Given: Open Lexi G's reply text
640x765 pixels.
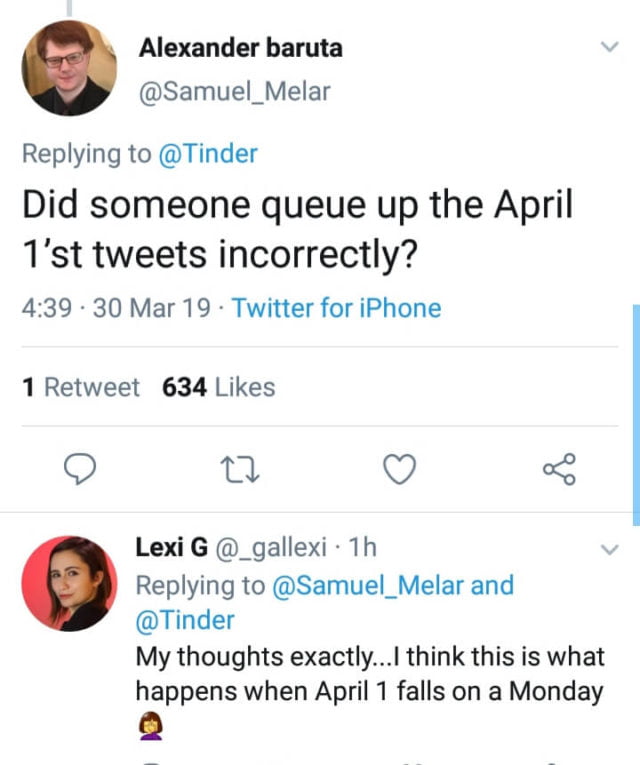Looking at the screenshot, I should 370,674.
